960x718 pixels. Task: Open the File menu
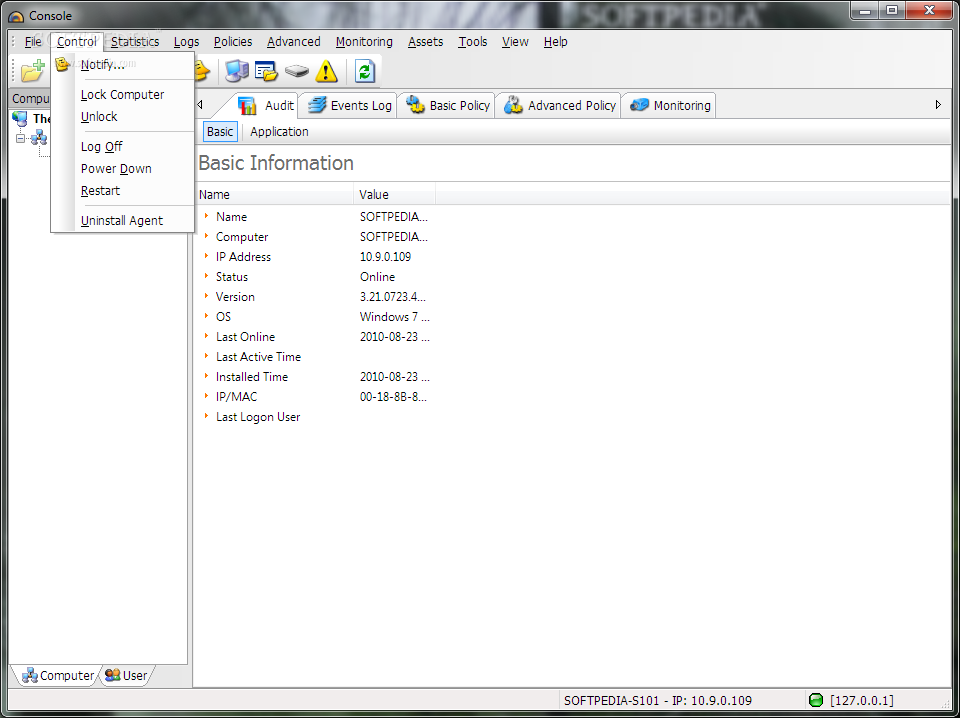pyautogui.click(x=33, y=42)
